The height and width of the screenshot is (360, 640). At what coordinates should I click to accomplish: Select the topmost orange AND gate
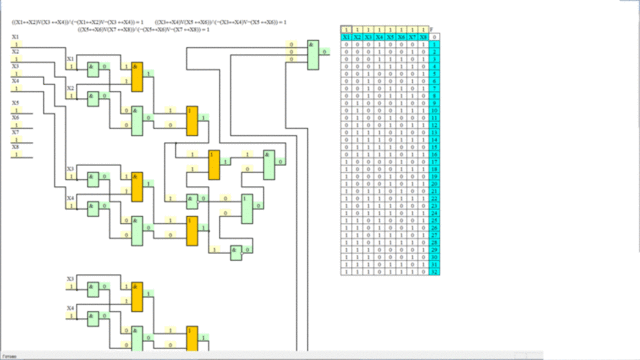click(137, 77)
